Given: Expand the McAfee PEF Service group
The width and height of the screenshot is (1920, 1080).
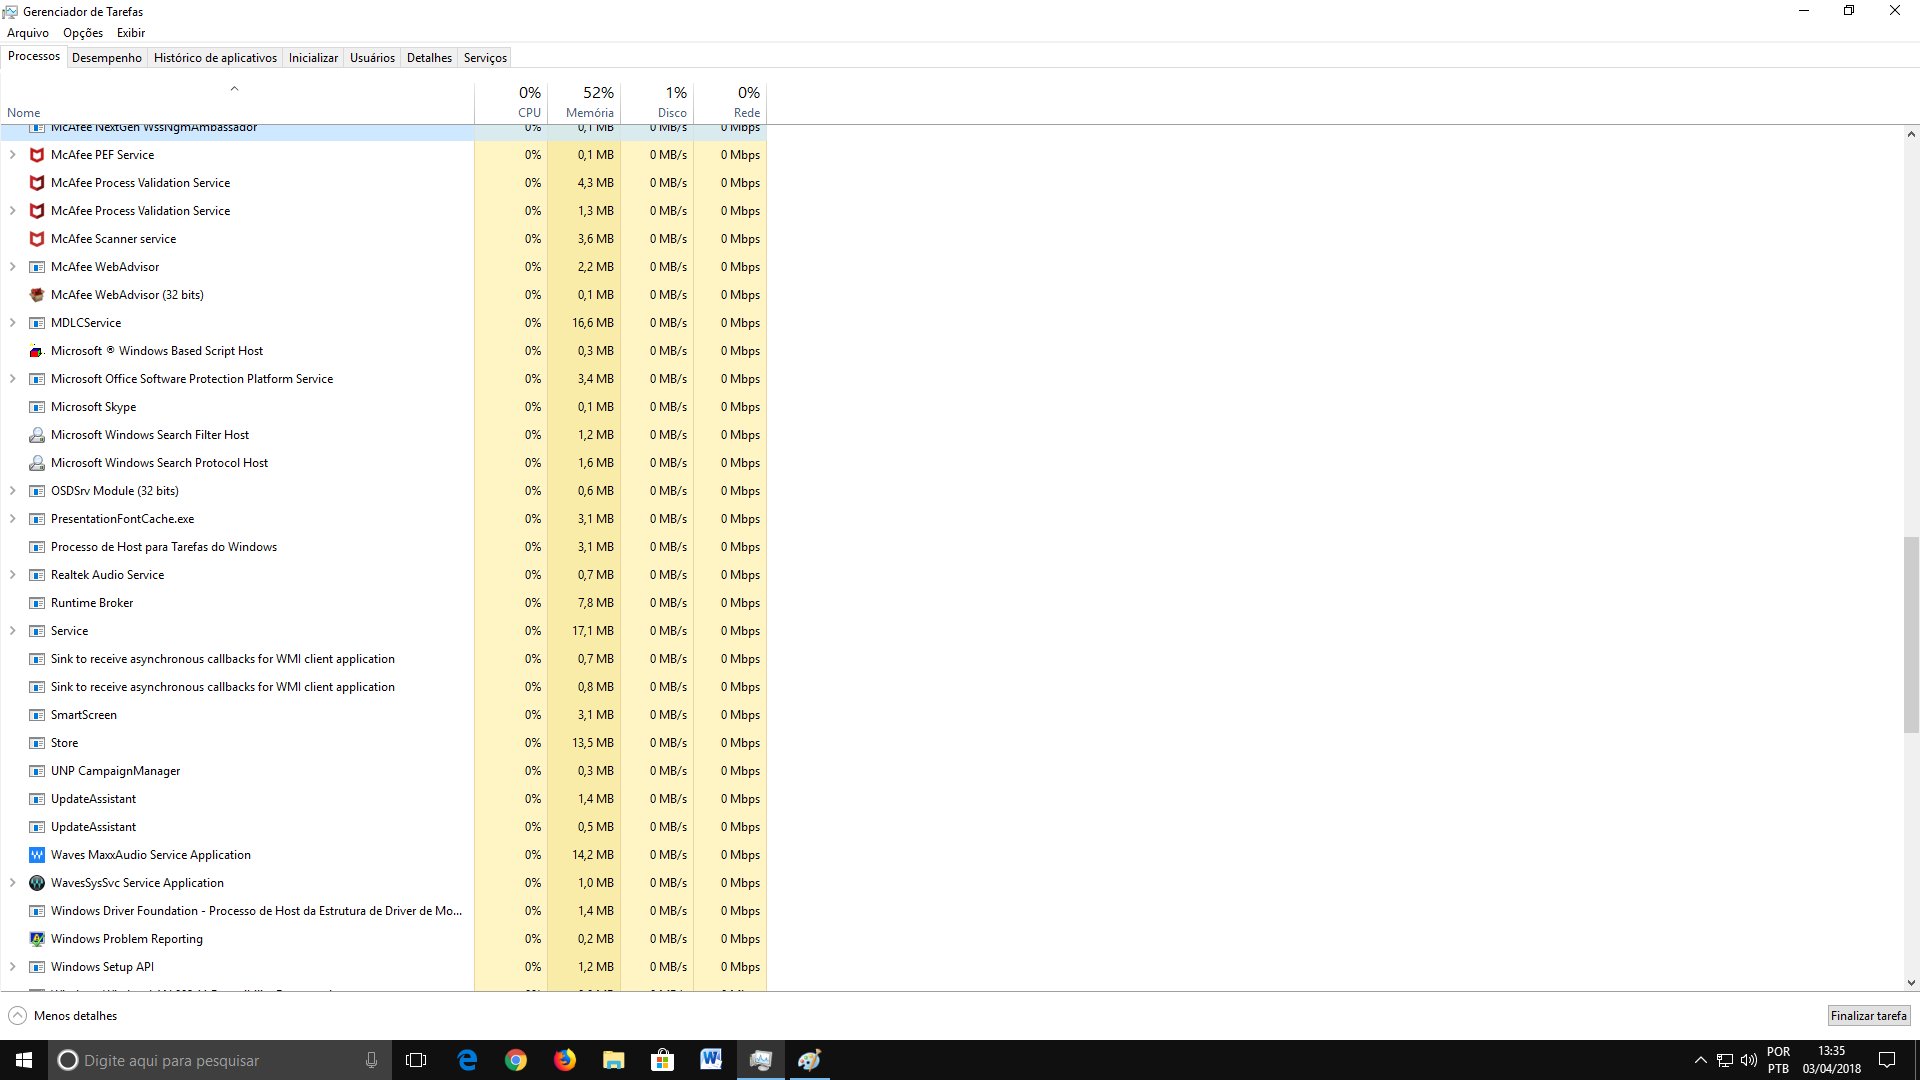Looking at the screenshot, I should 12,155.
